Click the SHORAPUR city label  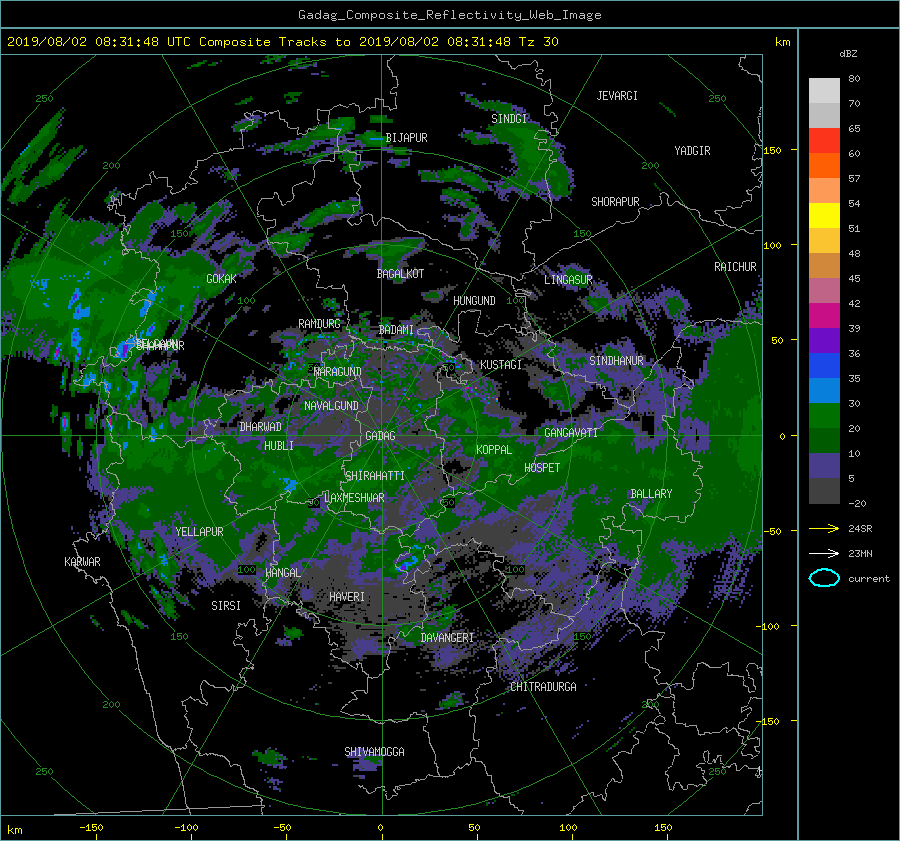pos(615,202)
